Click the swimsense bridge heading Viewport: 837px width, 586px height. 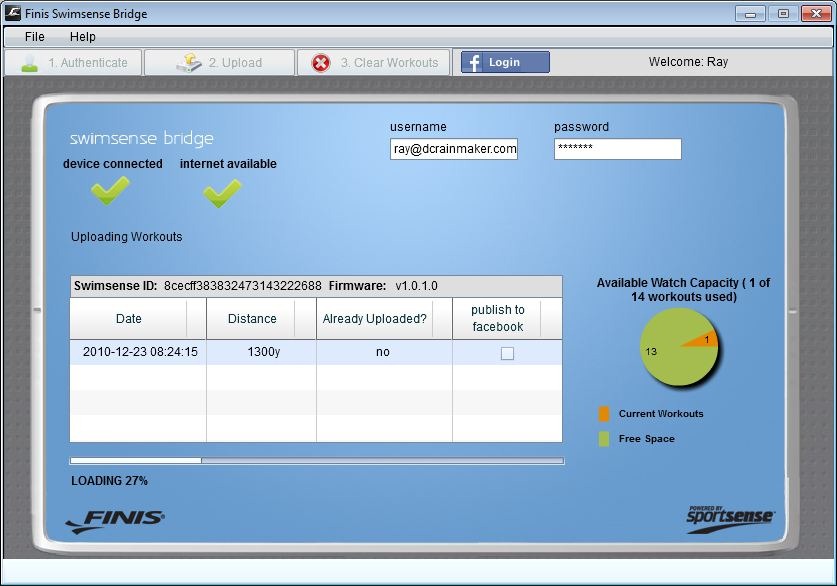point(141,139)
